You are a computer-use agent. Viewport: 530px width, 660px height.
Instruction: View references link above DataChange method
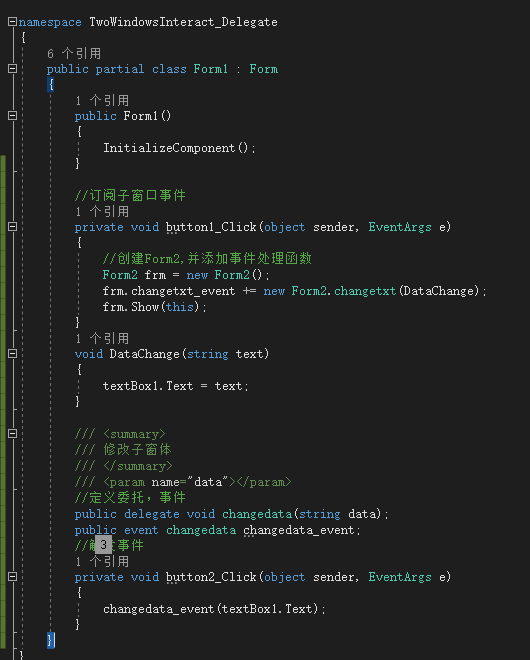tap(102, 339)
